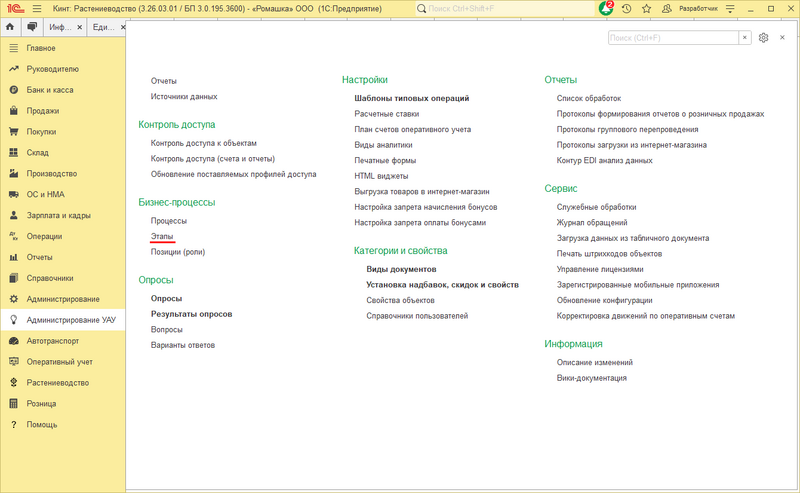Click the Операции section icon

(x=14, y=236)
